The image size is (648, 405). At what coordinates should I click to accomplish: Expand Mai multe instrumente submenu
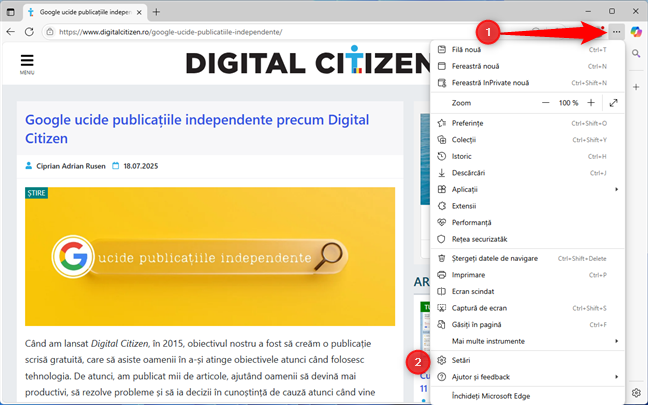click(x=527, y=341)
